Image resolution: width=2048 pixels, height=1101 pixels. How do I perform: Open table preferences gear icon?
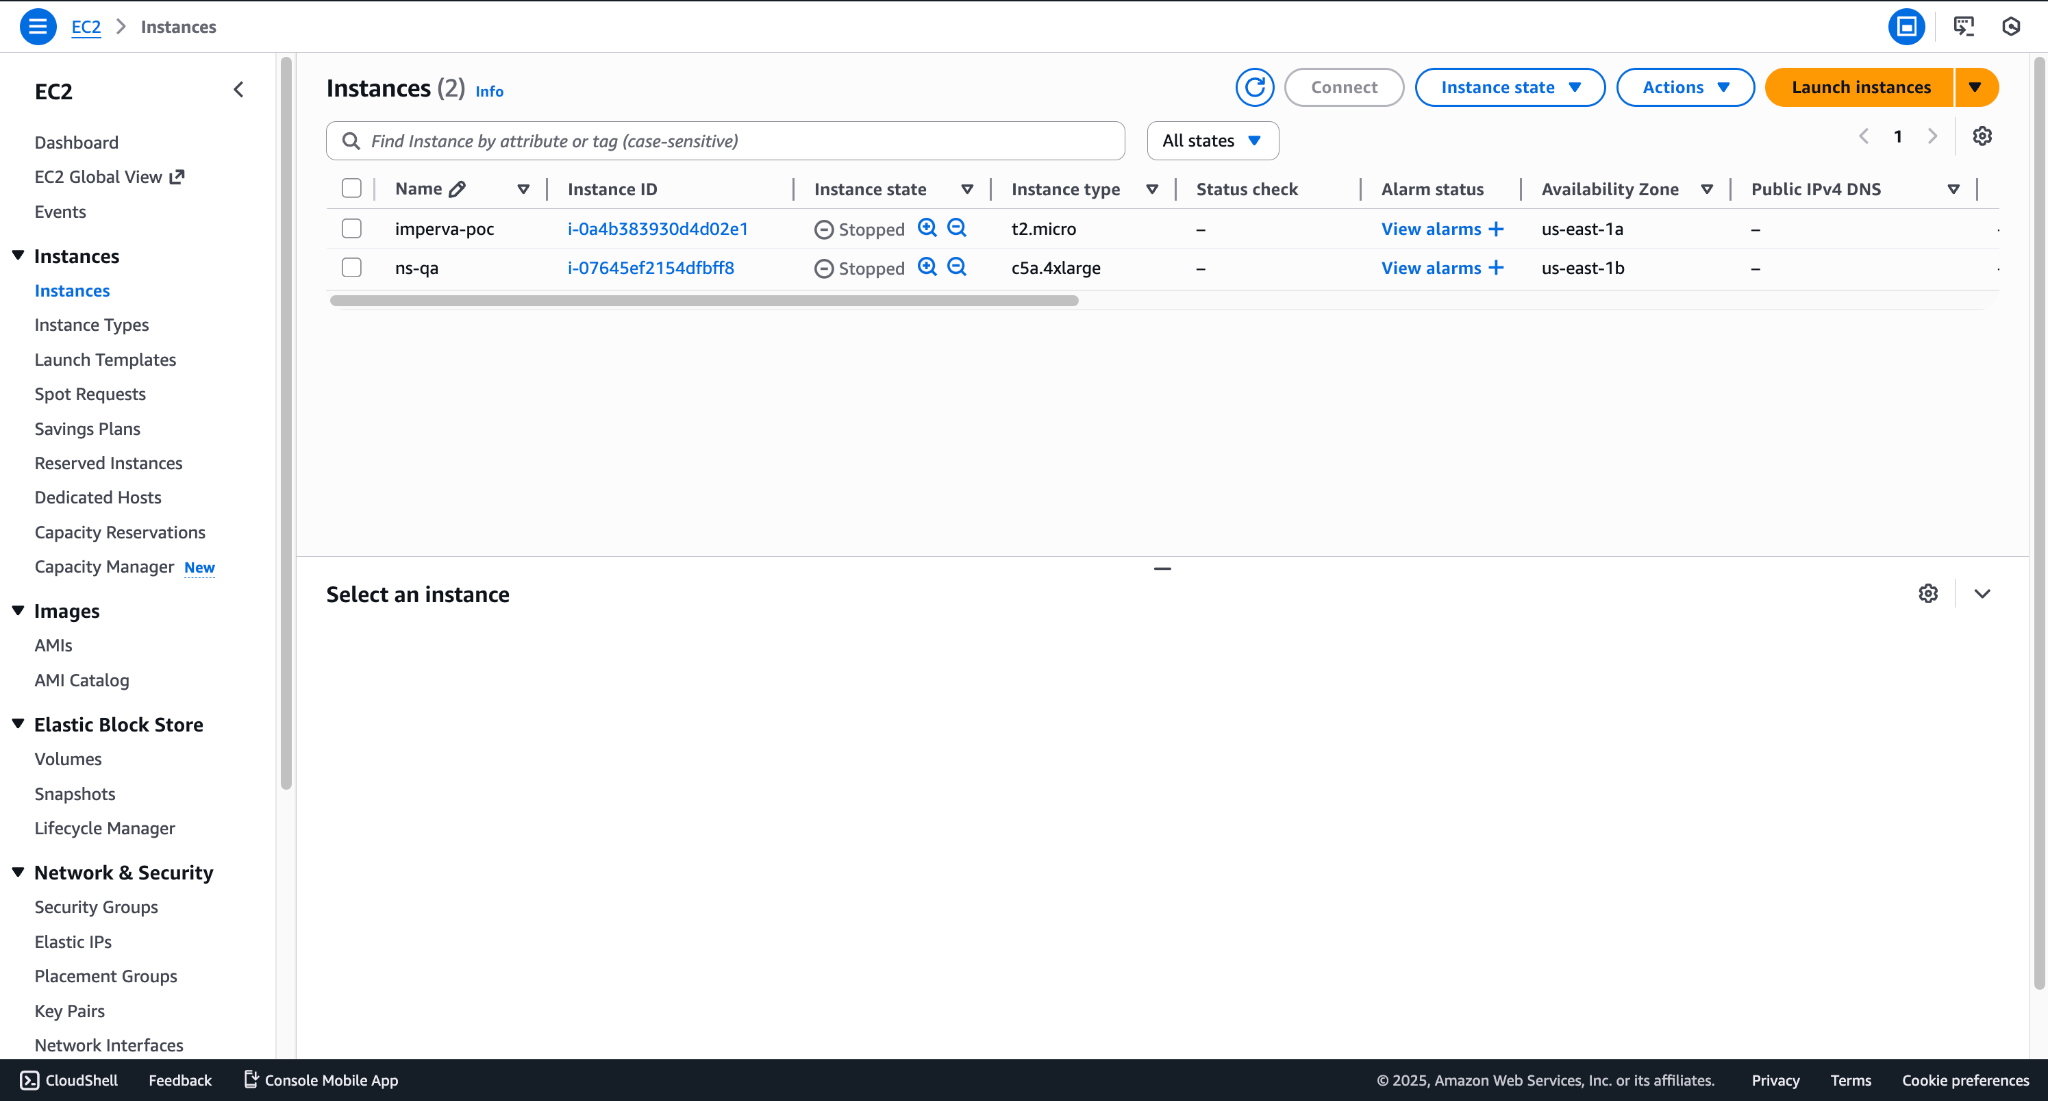pyautogui.click(x=1982, y=136)
